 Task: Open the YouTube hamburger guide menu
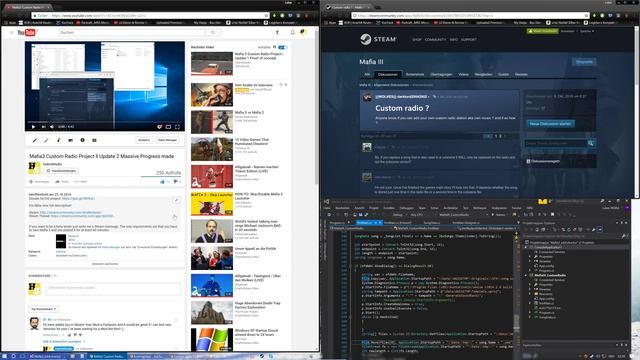(x=11, y=33)
